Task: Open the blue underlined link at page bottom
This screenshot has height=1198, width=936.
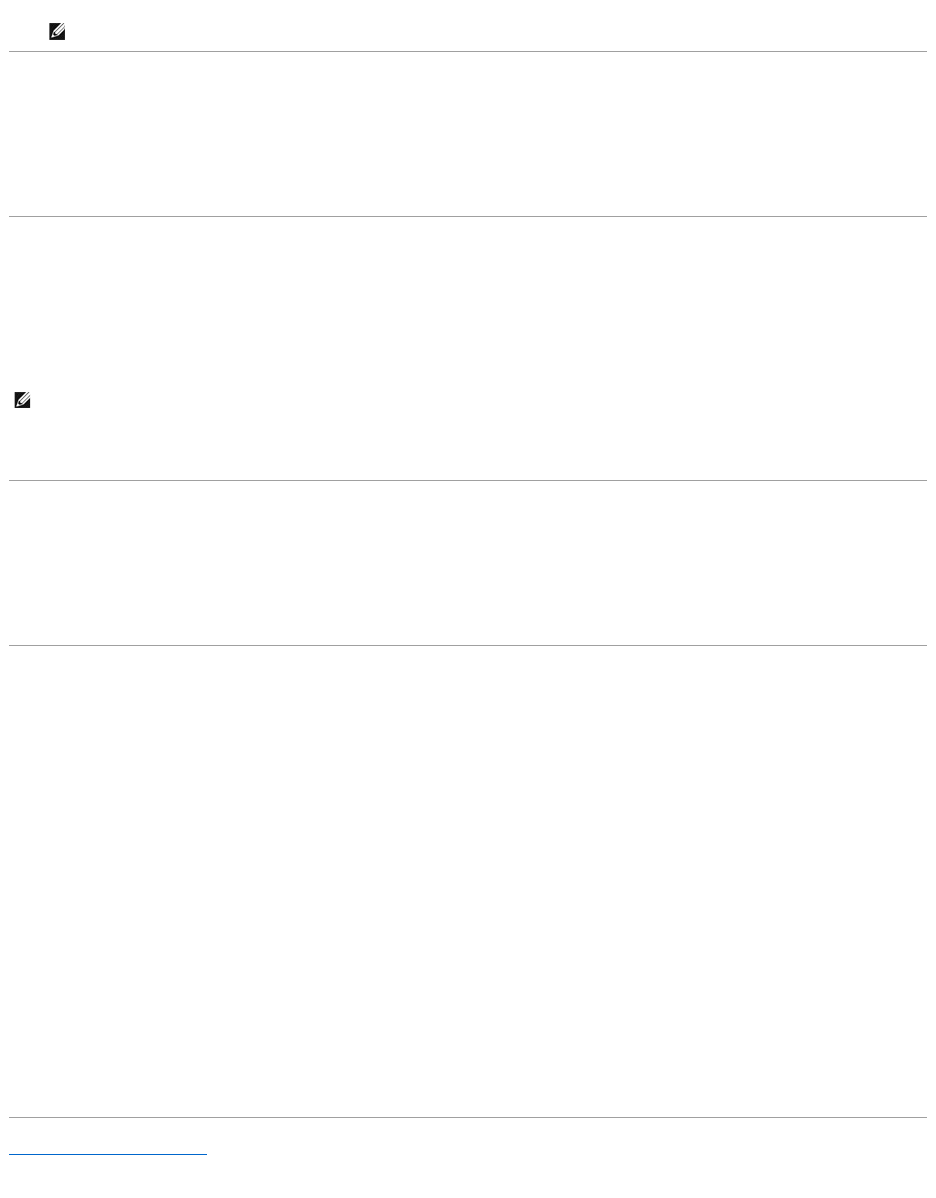Action: click(108, 1154)
